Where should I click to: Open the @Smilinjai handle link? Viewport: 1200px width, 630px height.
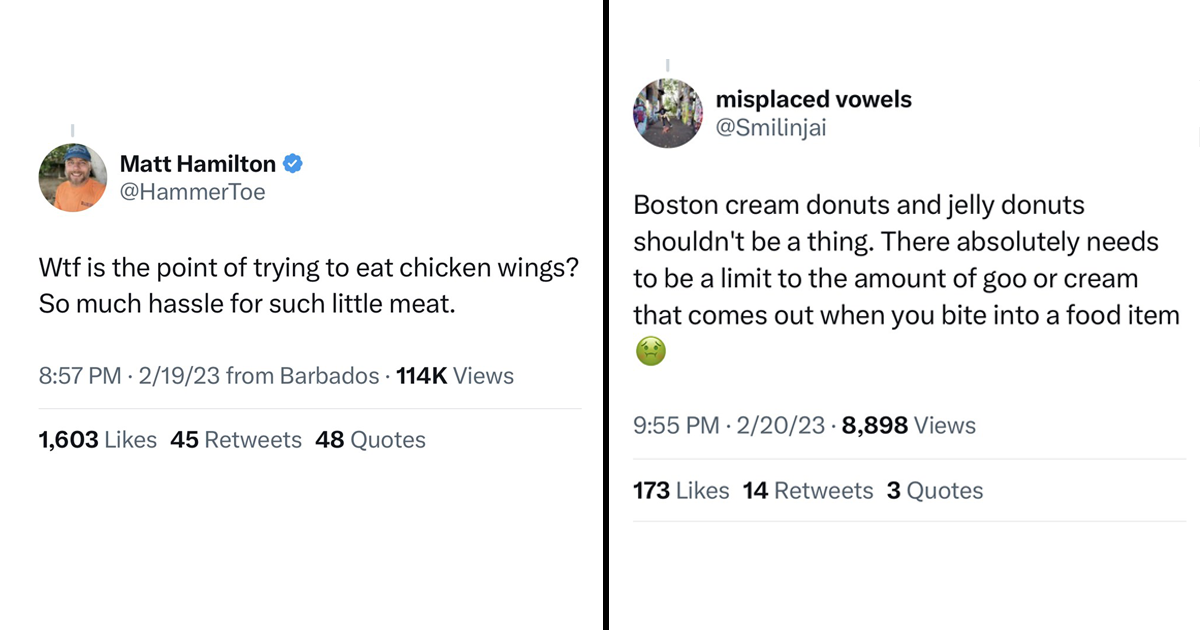pos(772,127)
